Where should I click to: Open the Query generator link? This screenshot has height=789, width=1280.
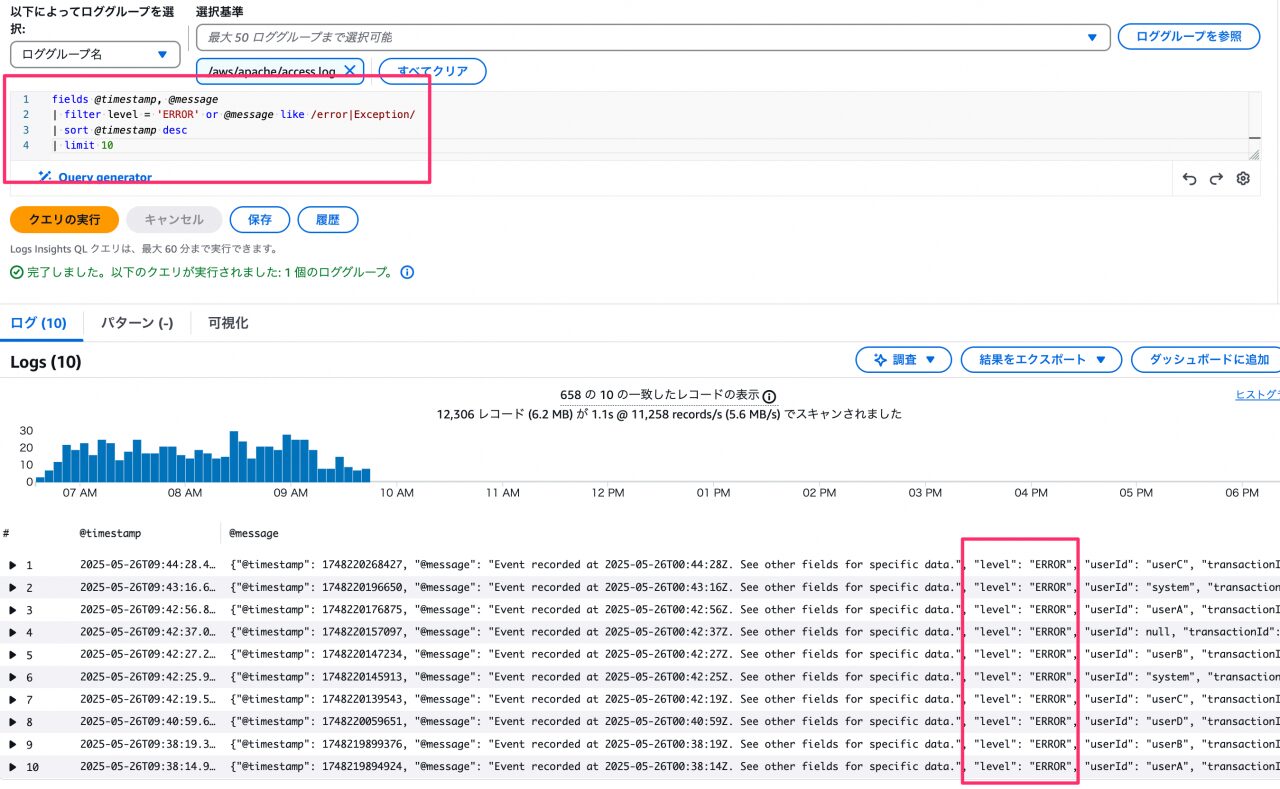point(105,177)
